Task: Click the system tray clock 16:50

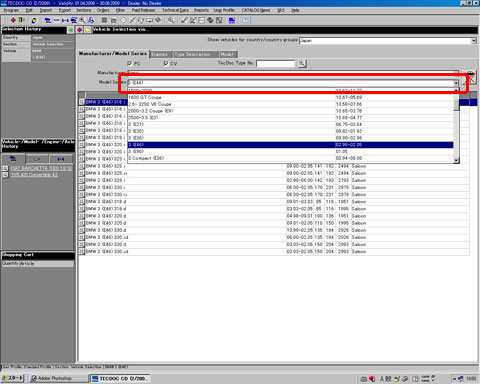Action: click(x=471, y=379)
